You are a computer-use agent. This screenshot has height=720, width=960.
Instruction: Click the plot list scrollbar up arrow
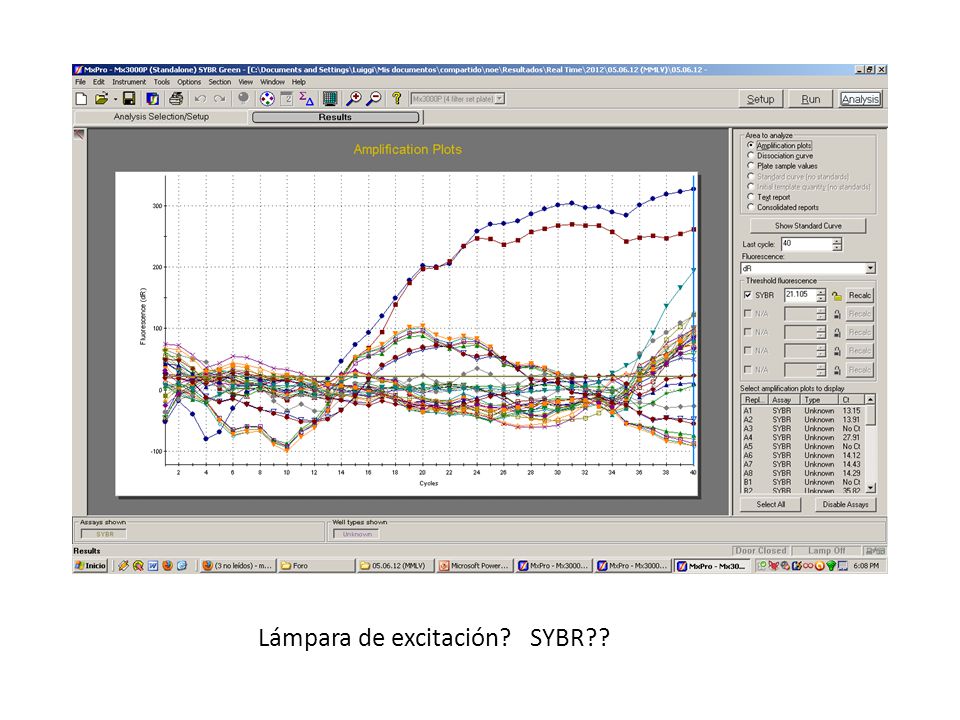pyautogui.click(x=871, y=399)
